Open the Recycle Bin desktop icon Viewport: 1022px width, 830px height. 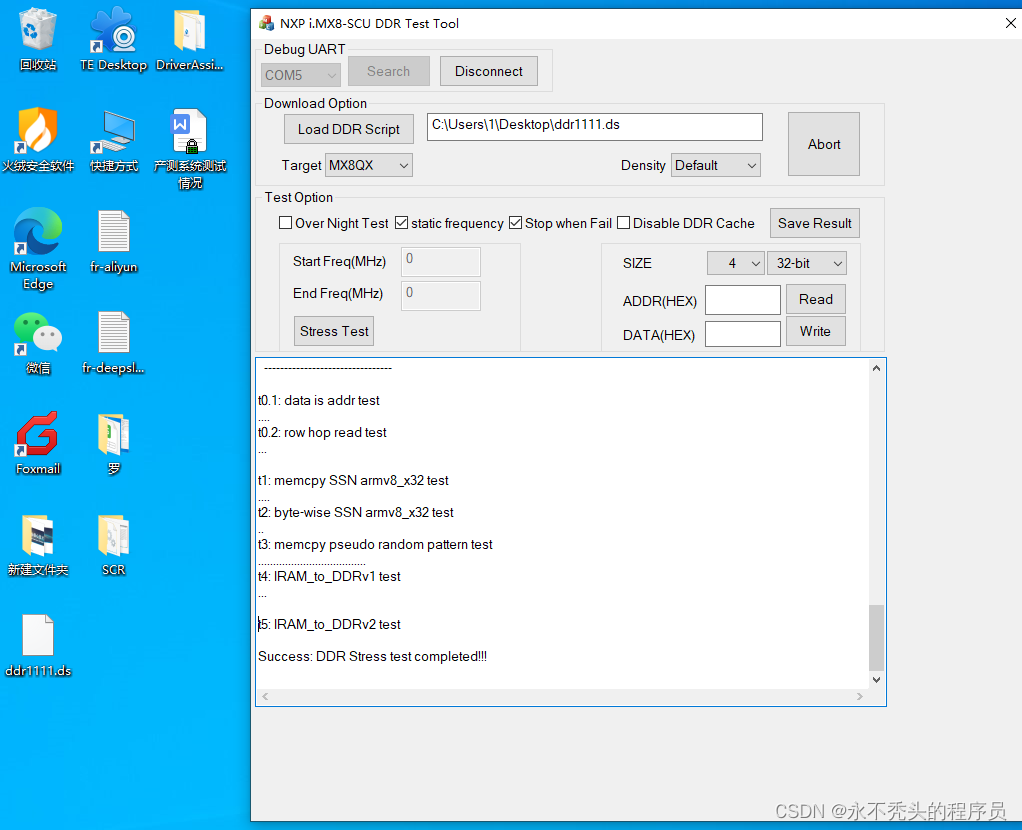click(38, 39)
